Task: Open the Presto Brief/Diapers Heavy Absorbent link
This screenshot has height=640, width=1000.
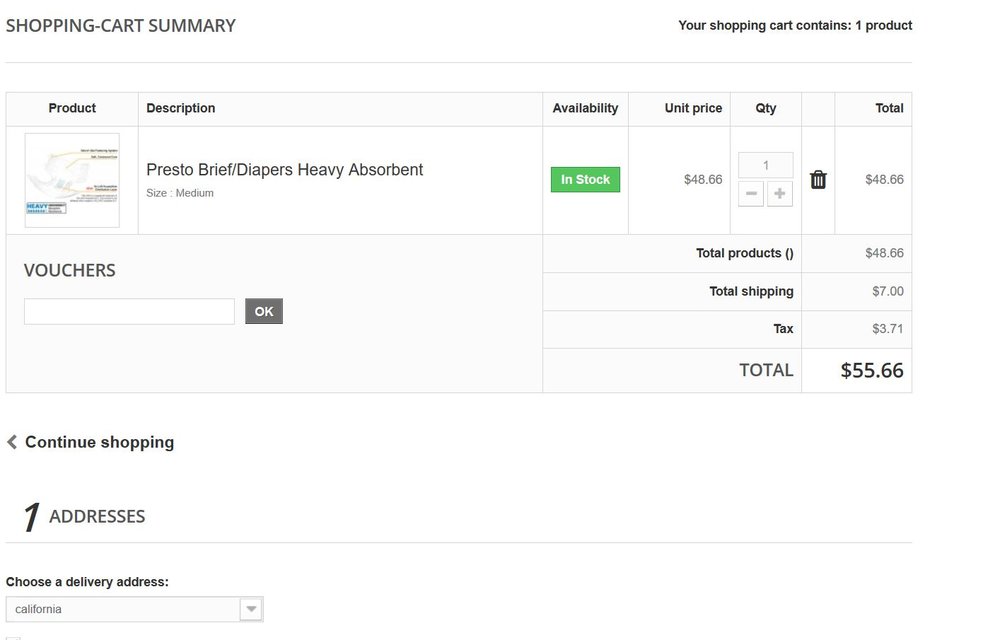Action: [285, 170]
